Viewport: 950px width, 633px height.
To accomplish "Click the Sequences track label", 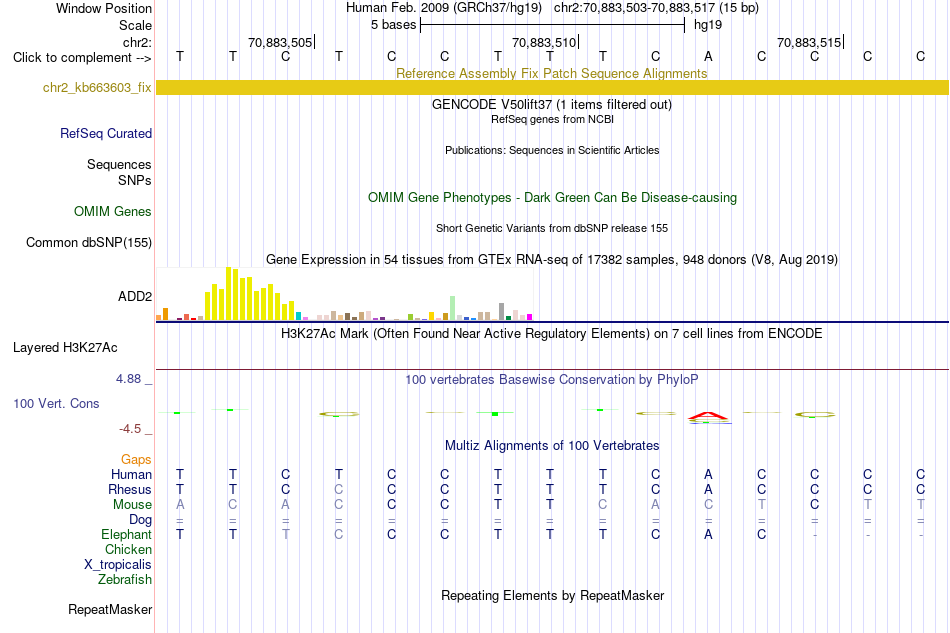I will (x=119, y=164).
